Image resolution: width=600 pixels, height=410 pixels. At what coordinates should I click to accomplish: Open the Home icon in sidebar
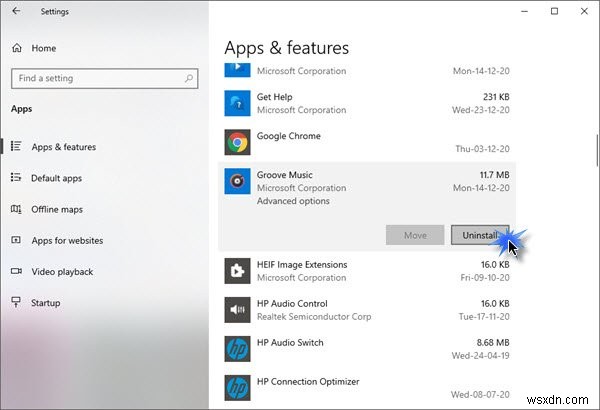[x=17, y=48]
